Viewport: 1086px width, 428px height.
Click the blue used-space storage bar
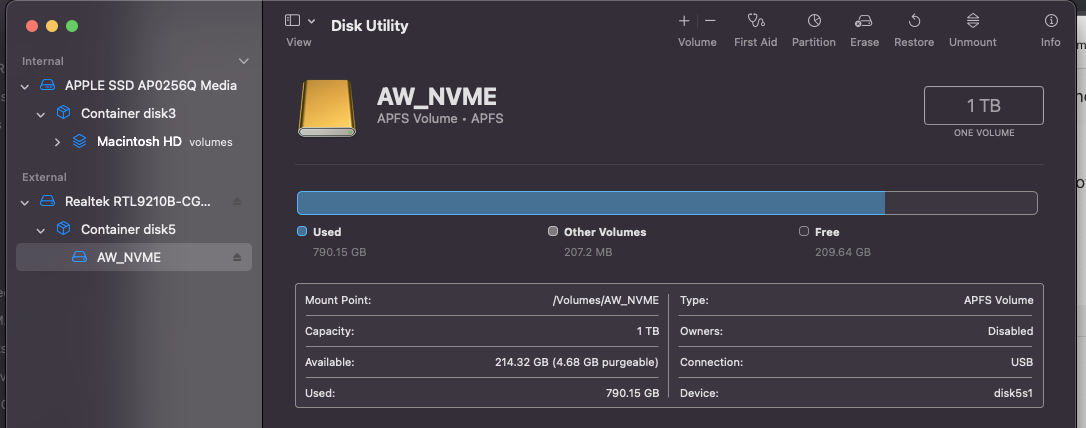point(590,203)
